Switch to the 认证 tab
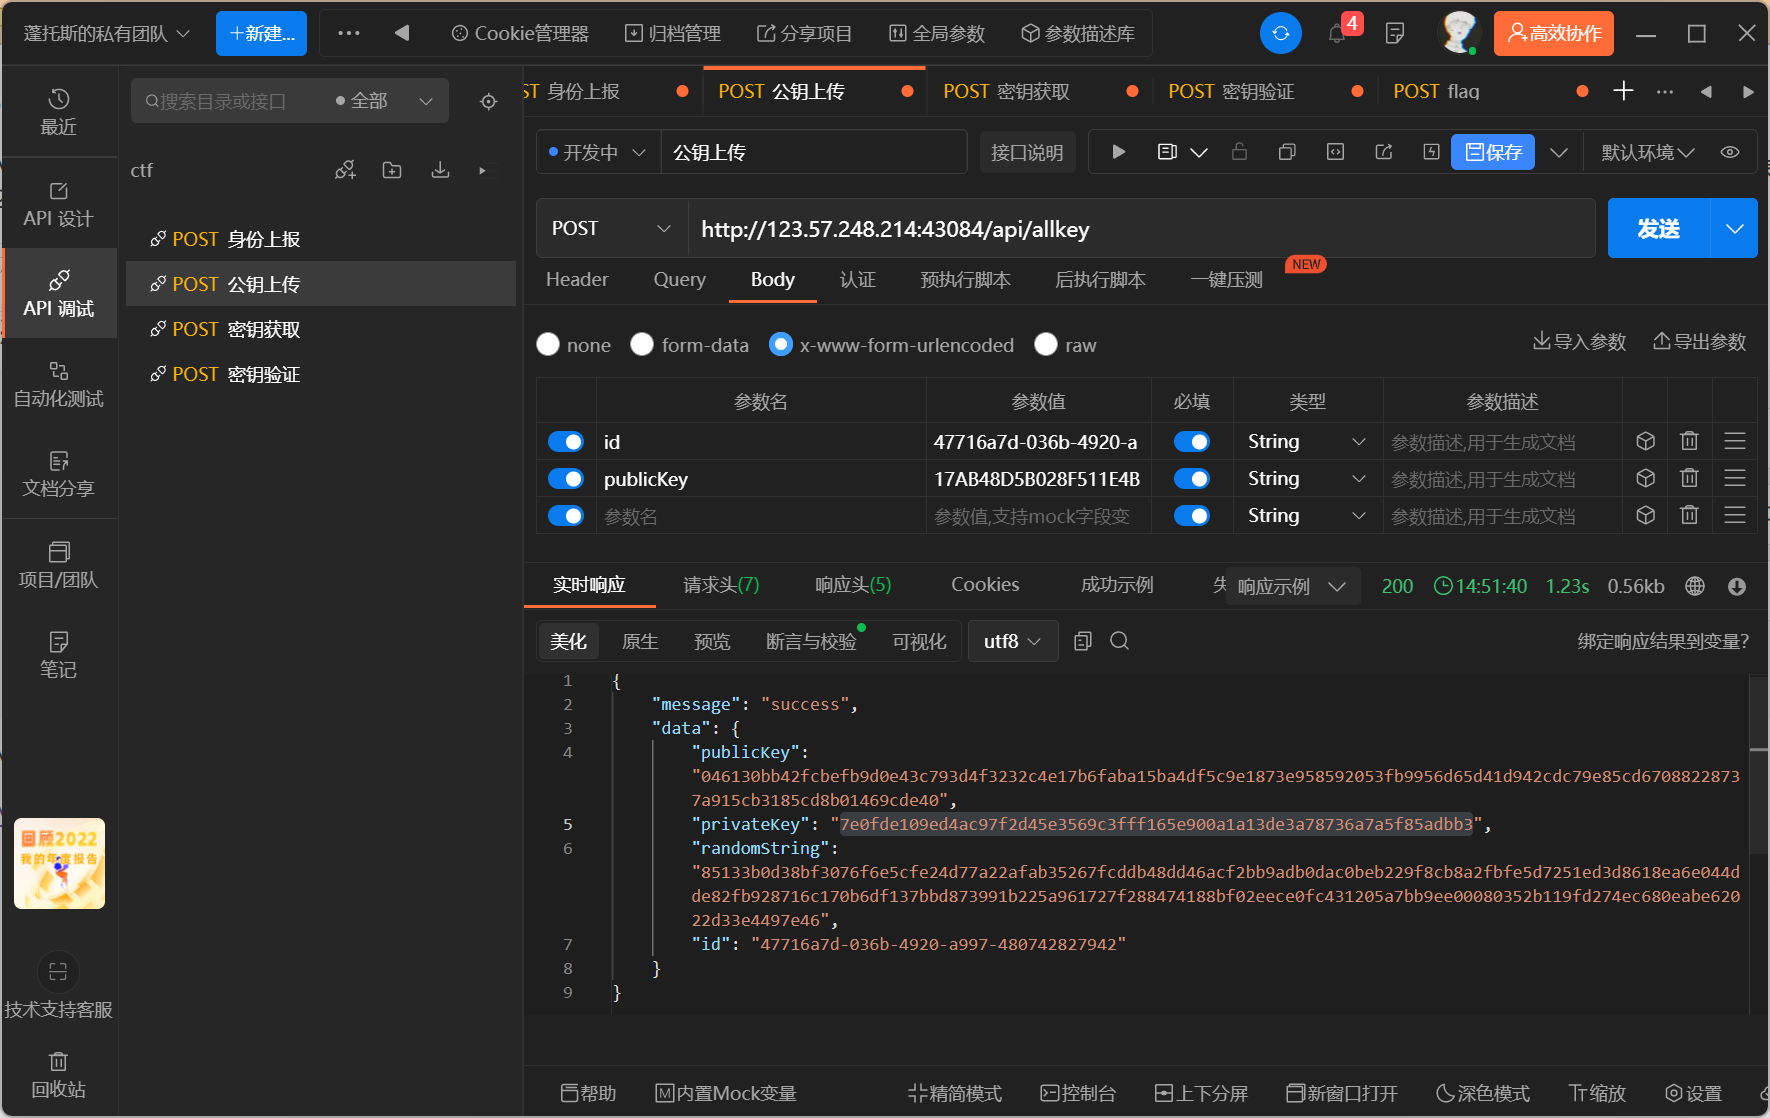The height and width of the screenshot is (1118, 1770). [x=857, y=279]
